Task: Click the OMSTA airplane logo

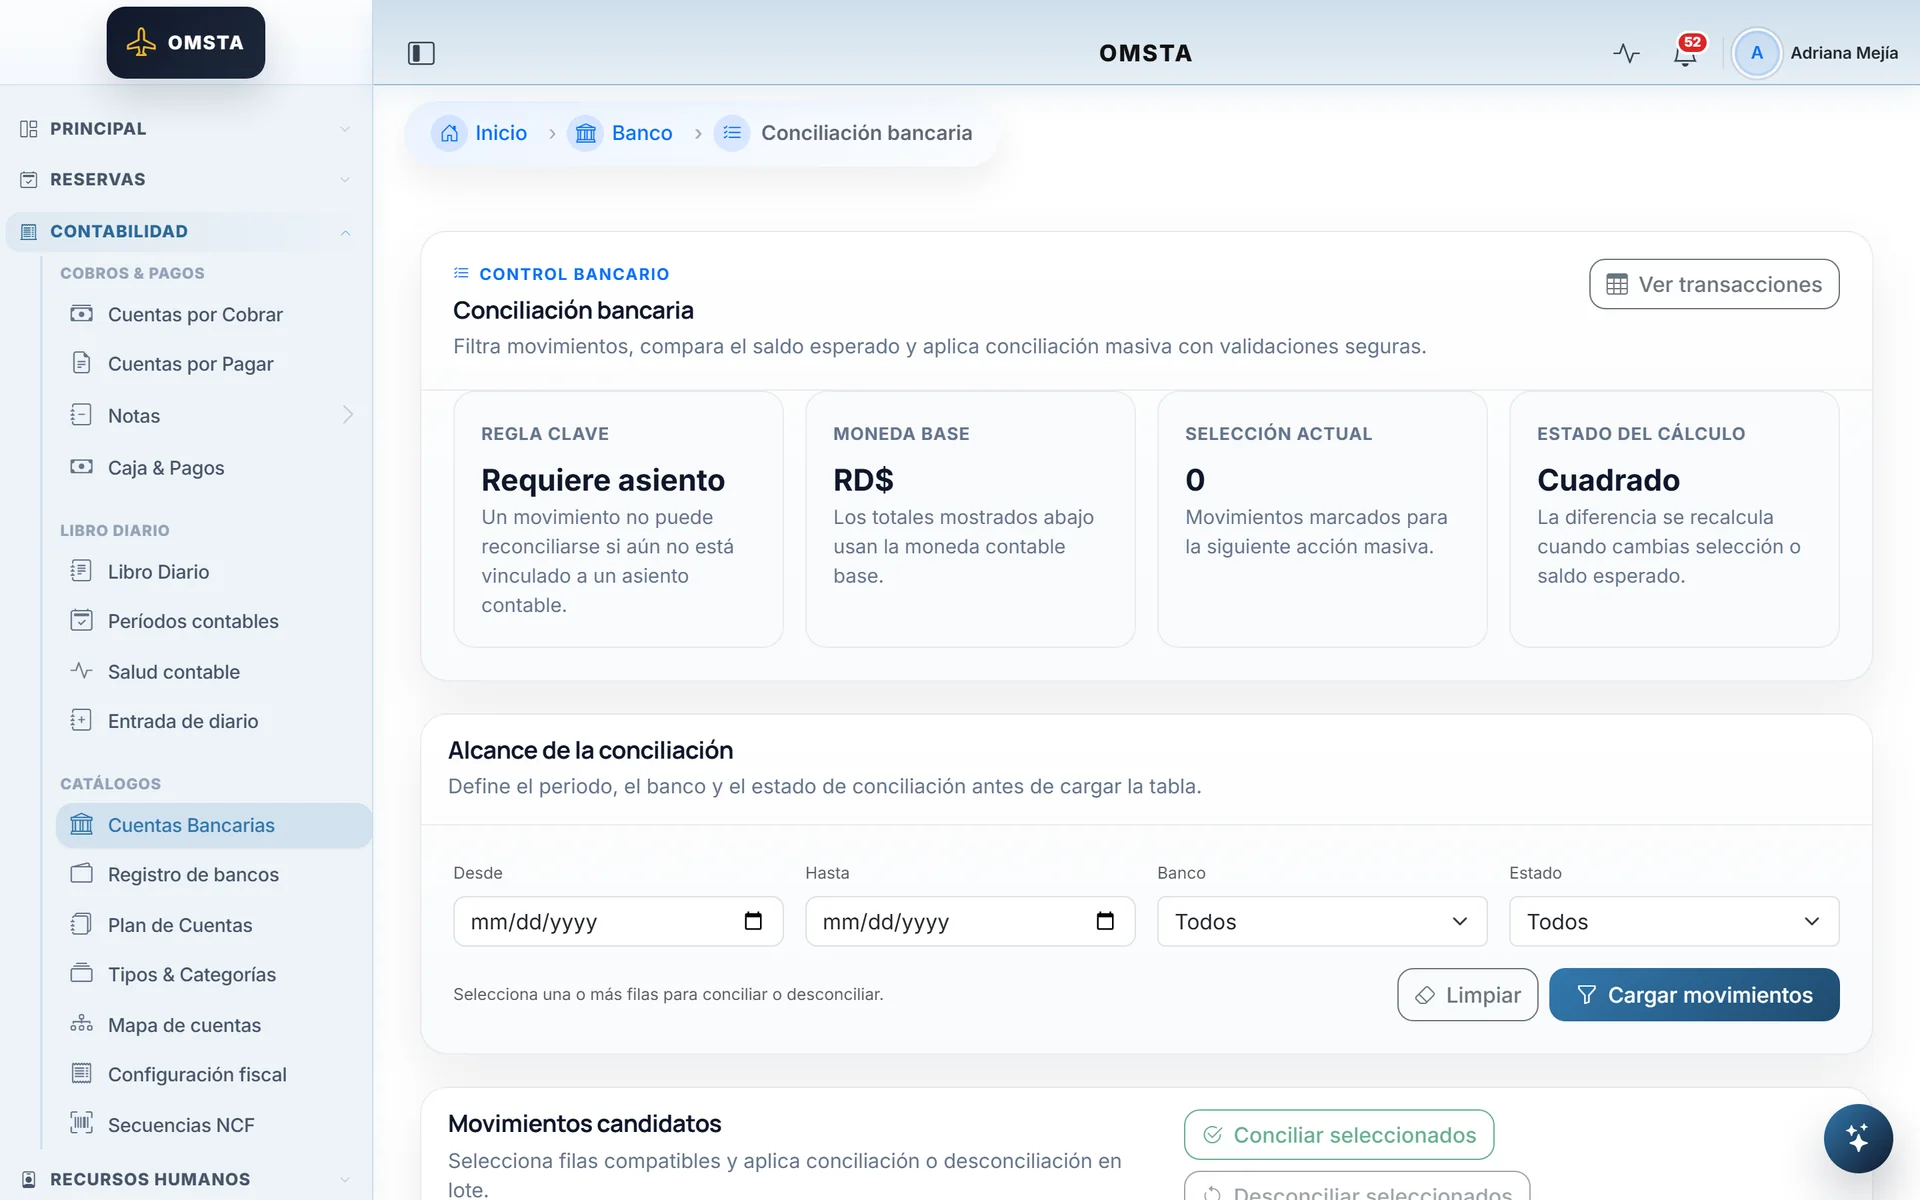Action: point(186,43)
